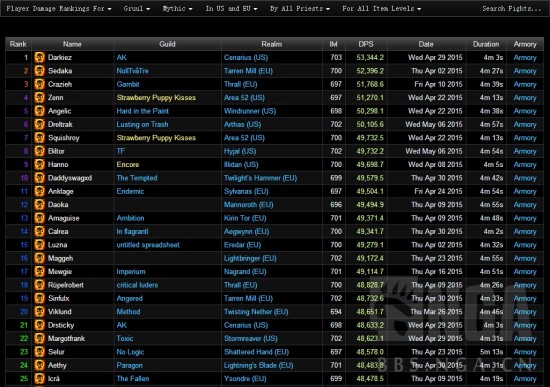The width and height of the screenshot is (550, 387).
Task: Open the Stormreaver (US) realm link
Action: click(250, 339)
